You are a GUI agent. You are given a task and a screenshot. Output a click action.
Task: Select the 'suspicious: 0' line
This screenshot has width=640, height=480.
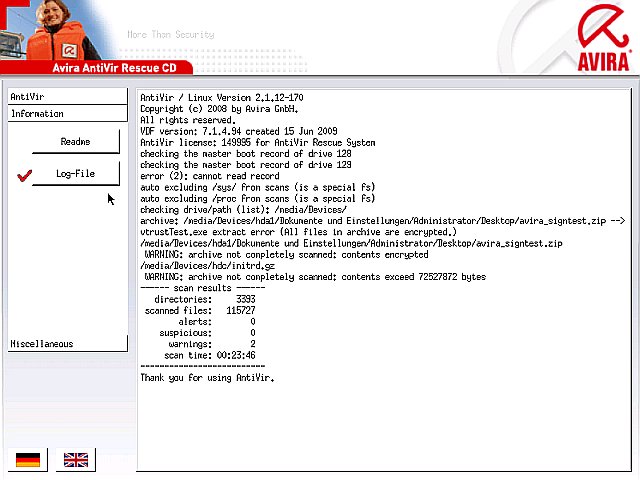pos(207,333)
